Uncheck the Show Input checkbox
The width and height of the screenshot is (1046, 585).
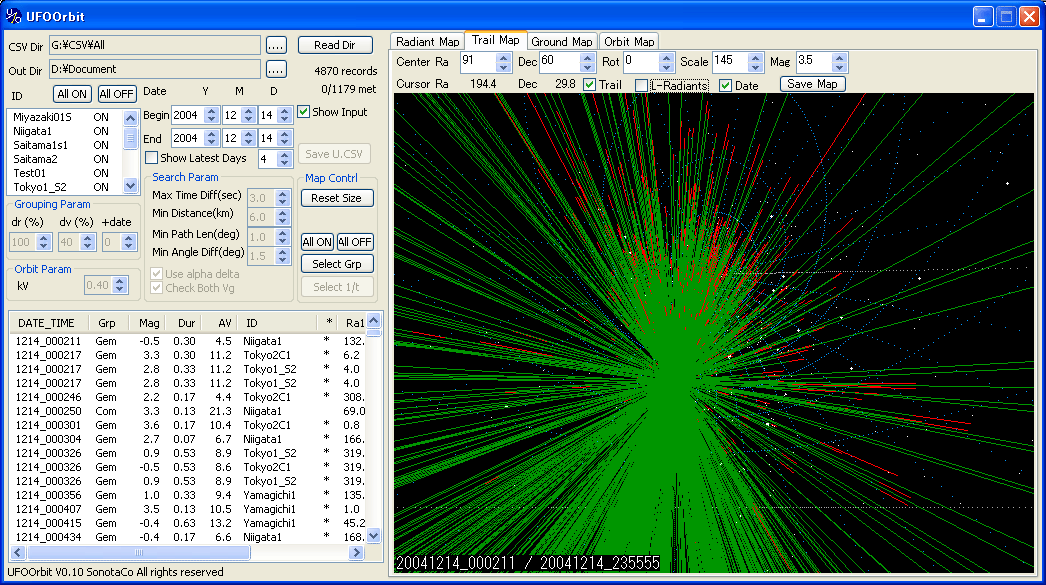point(304,112)
